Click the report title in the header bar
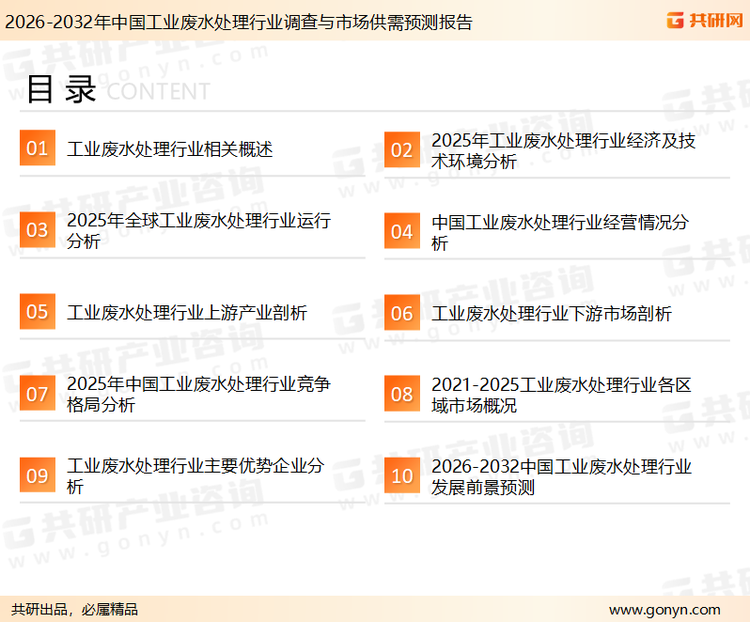This screenshot has width=750, height=622. (239, 22)
